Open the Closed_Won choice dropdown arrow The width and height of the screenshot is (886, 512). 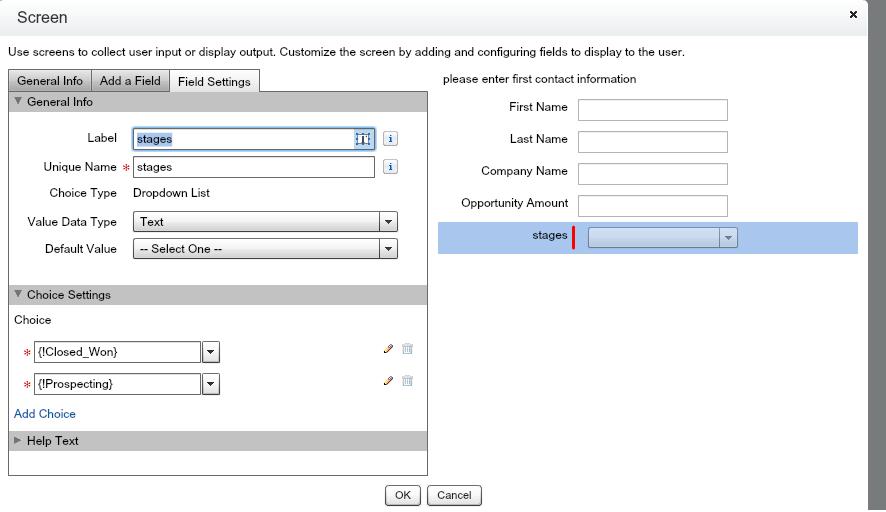tap(211, 352)
